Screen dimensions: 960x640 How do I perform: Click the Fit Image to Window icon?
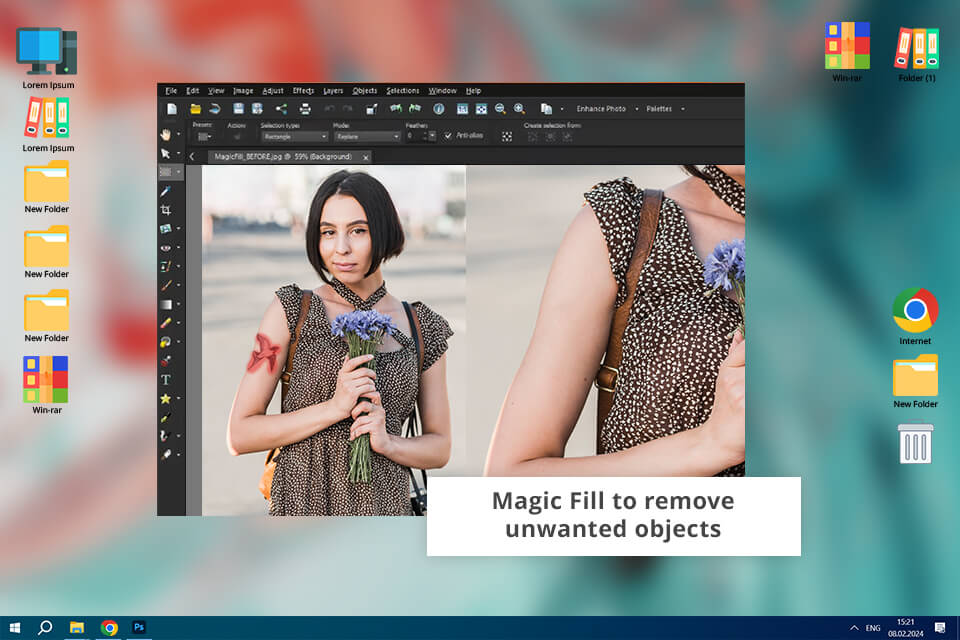[x=481, y=109]
